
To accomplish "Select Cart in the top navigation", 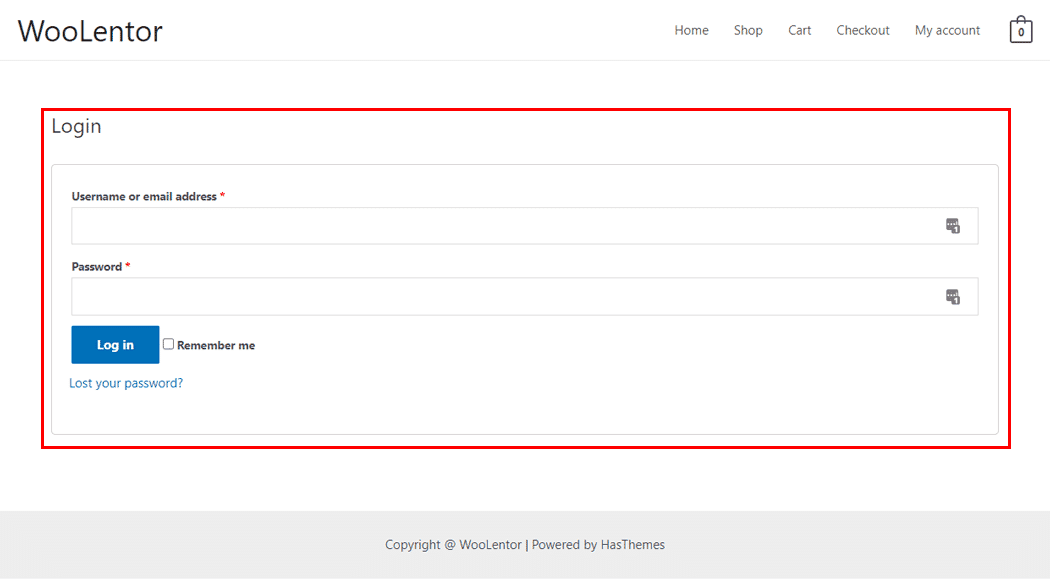I will (x=799, y=31).
